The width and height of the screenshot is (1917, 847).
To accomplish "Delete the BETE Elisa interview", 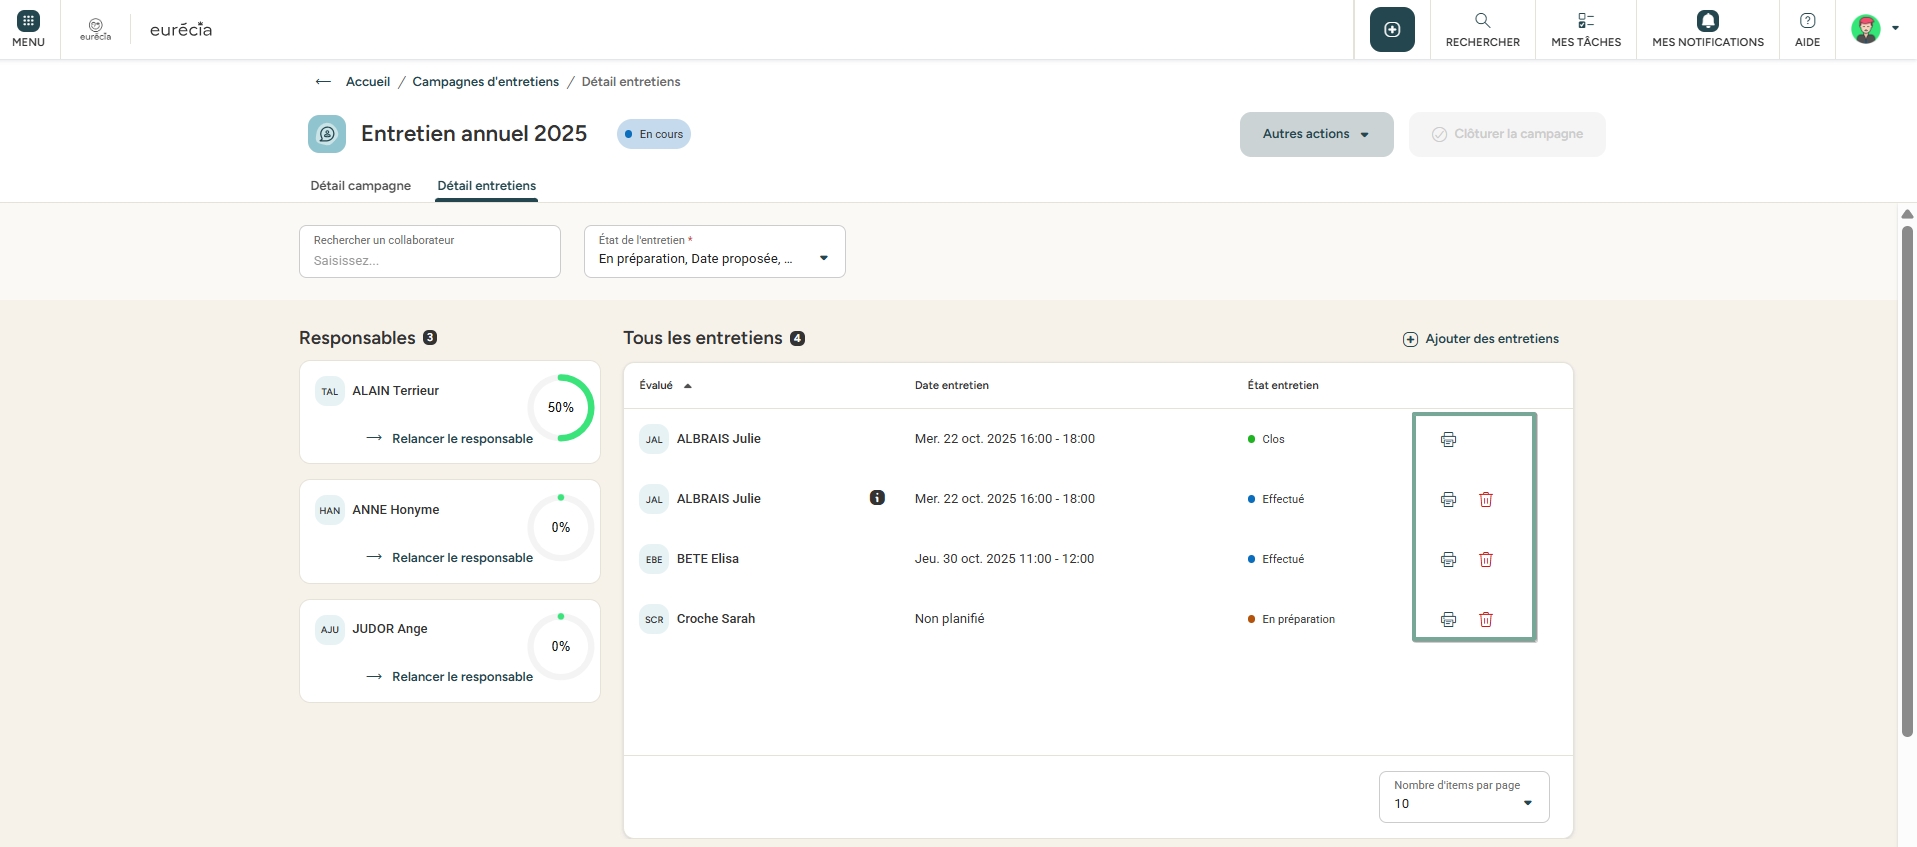I will pos(1485,559).
